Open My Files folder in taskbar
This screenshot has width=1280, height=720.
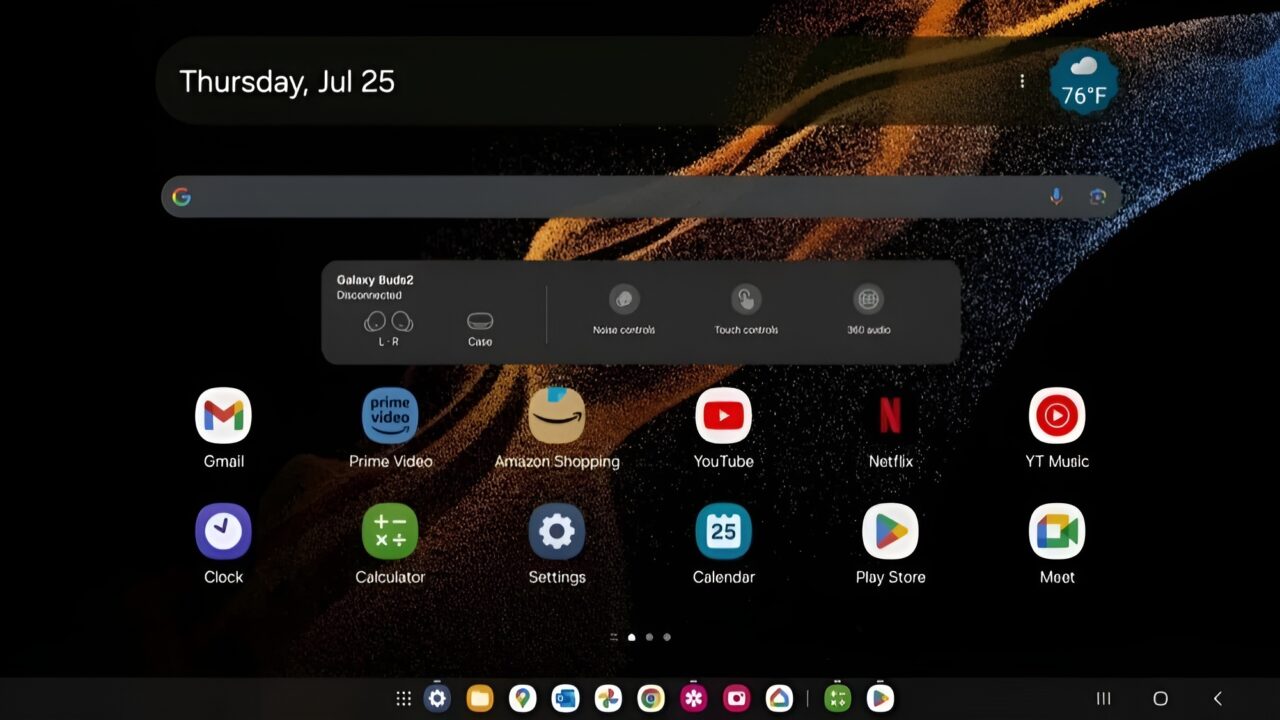(480, 698)
